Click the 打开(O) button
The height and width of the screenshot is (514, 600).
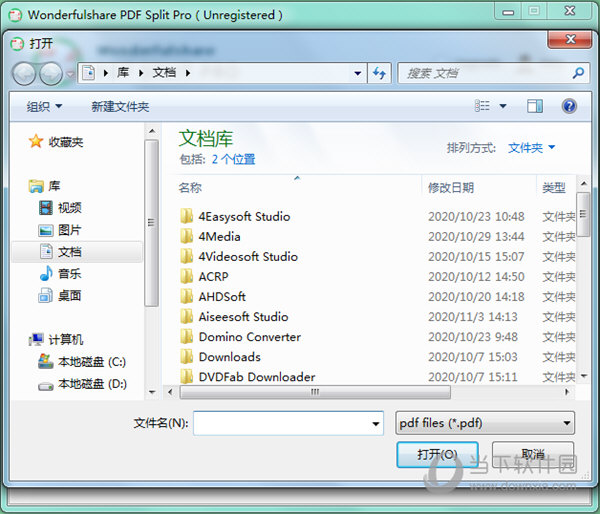point(437,454)
